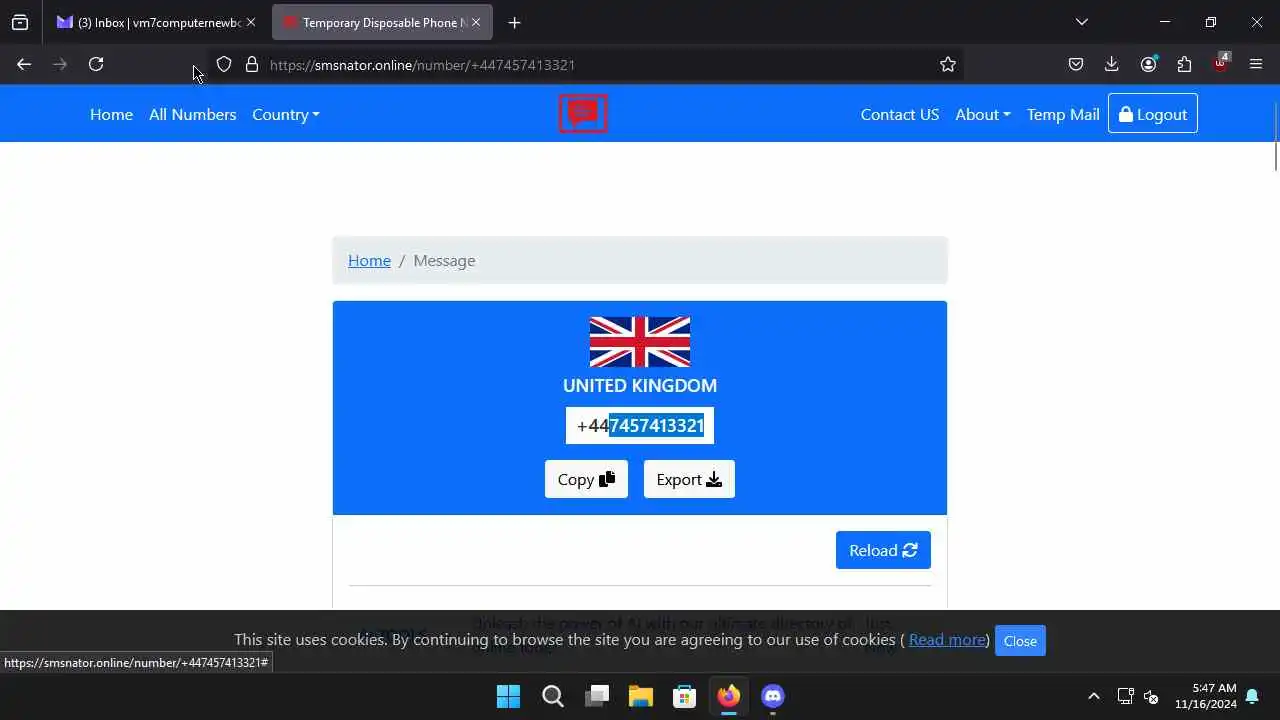Open cookie Read more link
Screen dimensions: 1280x720
[947, 640]
